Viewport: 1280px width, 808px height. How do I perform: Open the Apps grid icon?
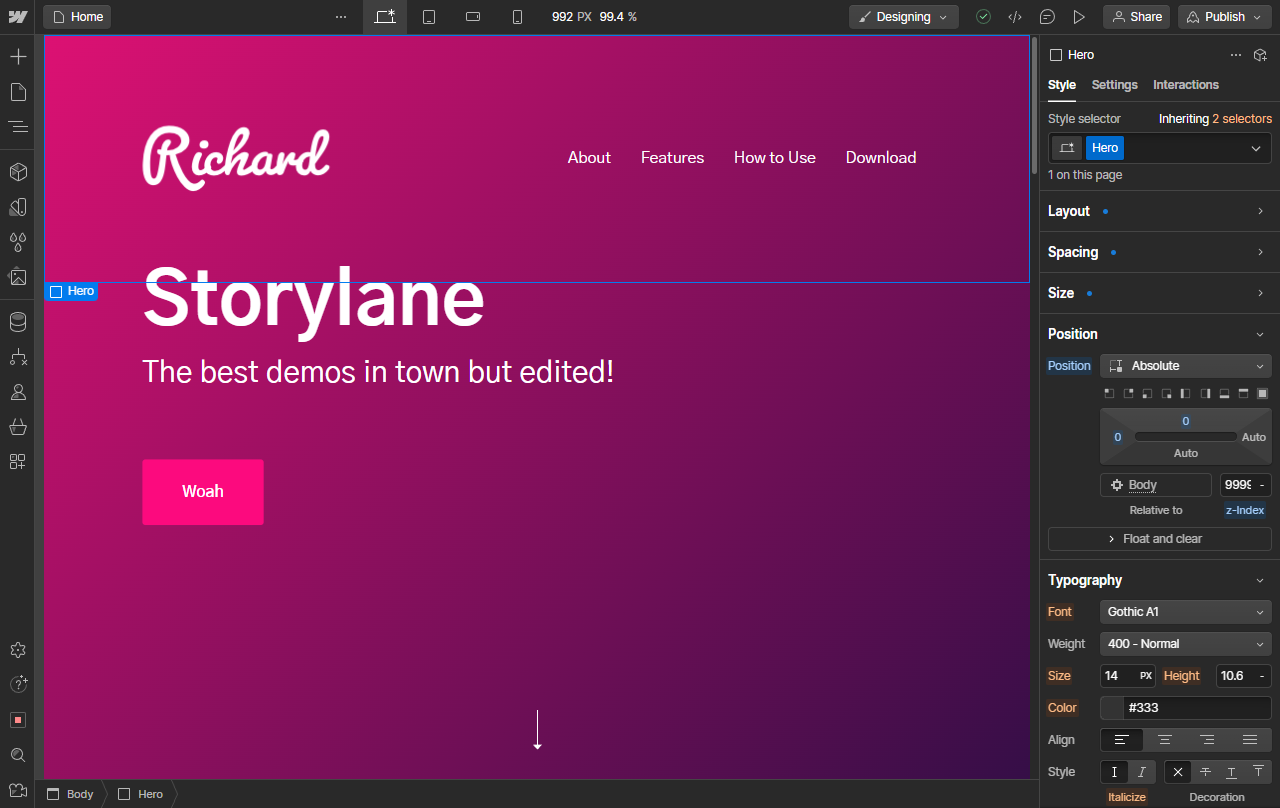[x=18, y=462]
